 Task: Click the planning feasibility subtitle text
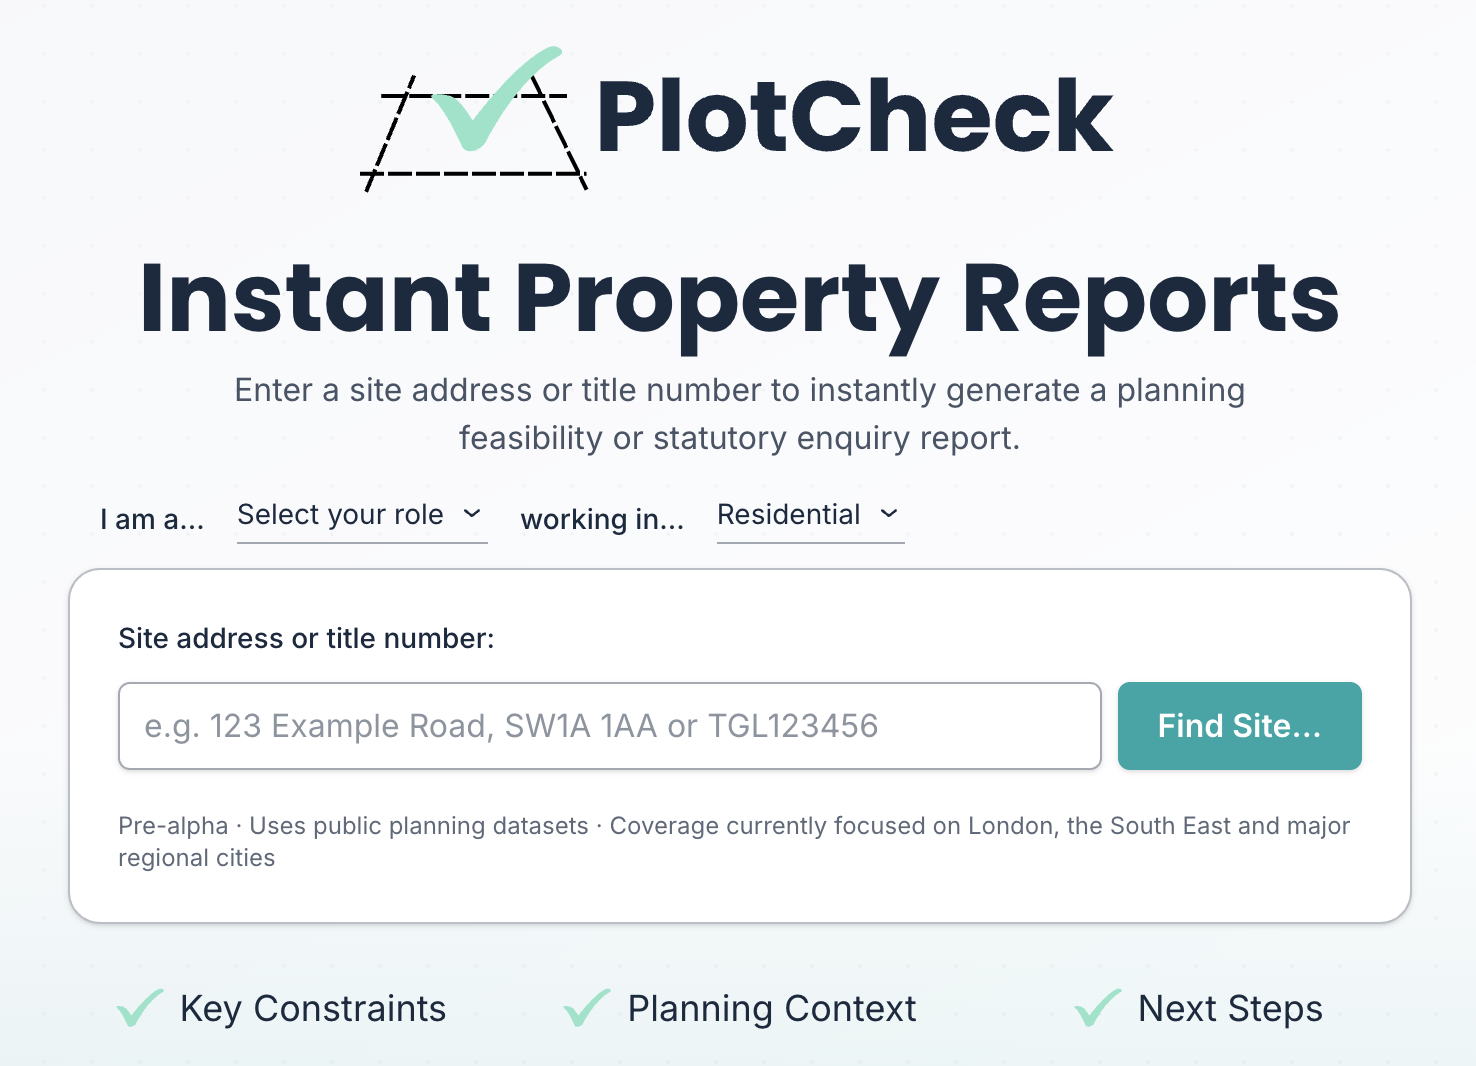pos(739,414)
